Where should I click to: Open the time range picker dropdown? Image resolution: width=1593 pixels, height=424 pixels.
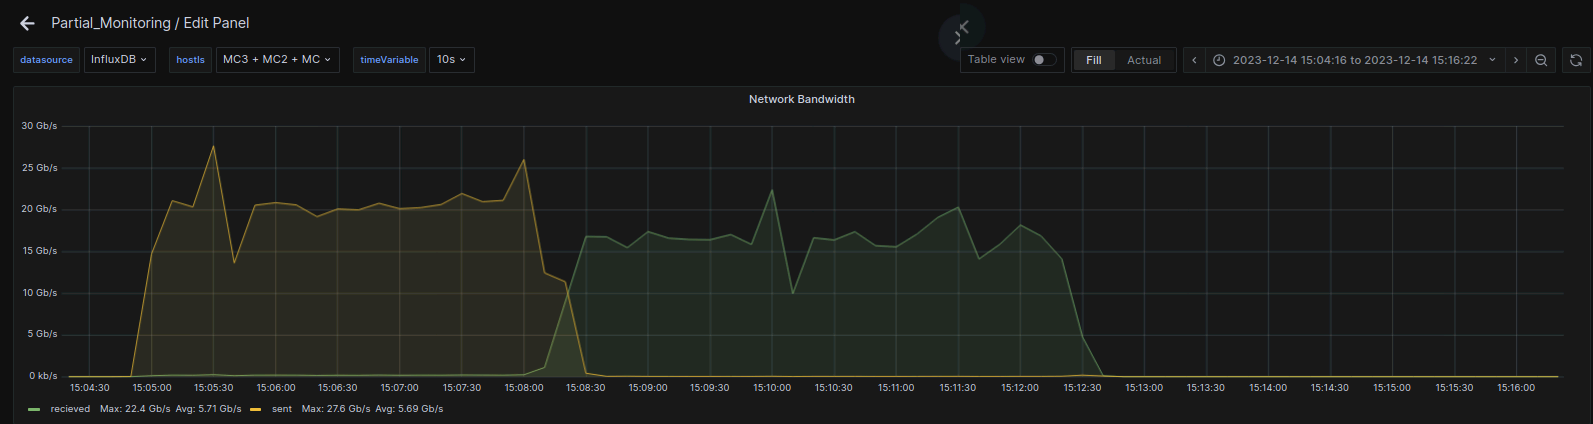(1355, 60)
